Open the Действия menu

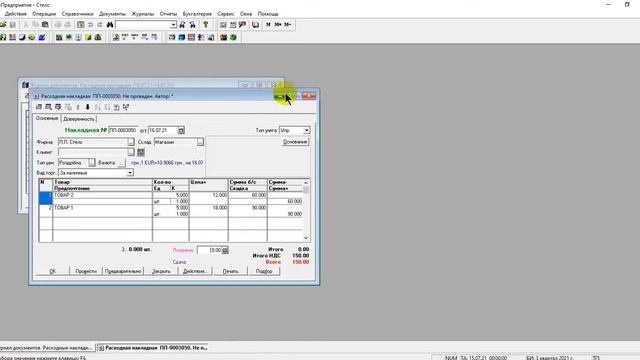(x=16, y=14)
